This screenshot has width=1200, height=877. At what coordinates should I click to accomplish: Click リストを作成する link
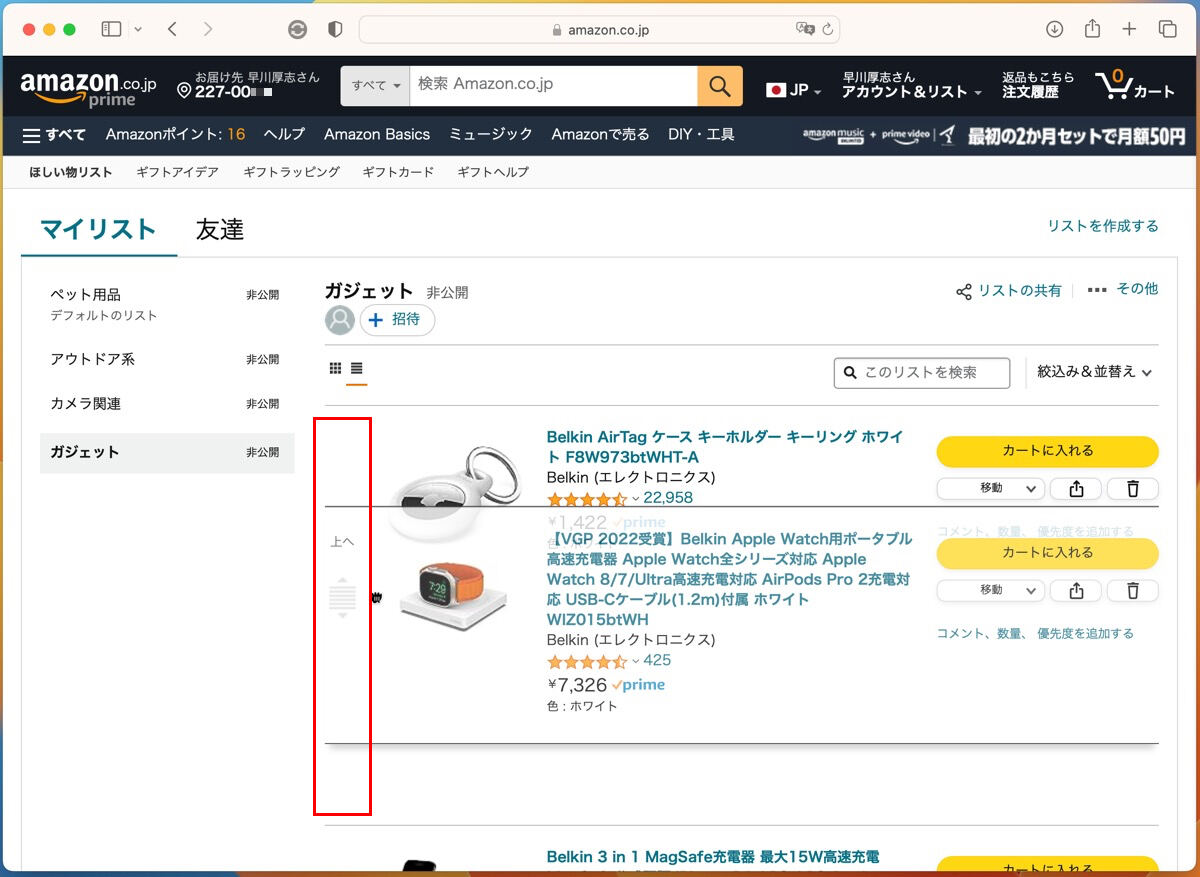click(1103, 226)
